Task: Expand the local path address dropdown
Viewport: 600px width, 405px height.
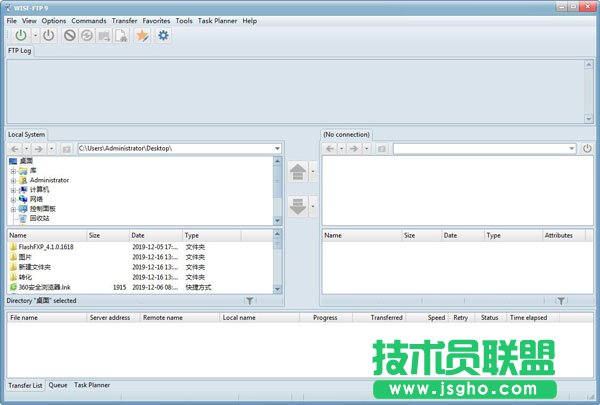Action: click(x=277, y=149)
